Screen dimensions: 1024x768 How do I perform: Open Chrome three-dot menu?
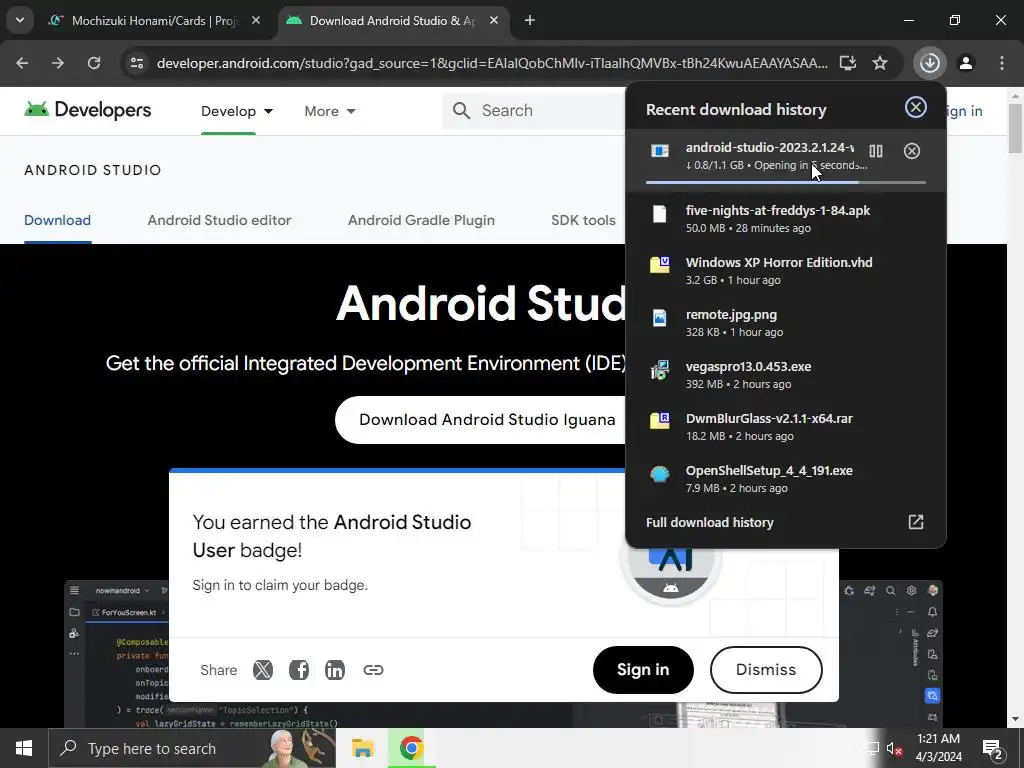point(1002,63)
